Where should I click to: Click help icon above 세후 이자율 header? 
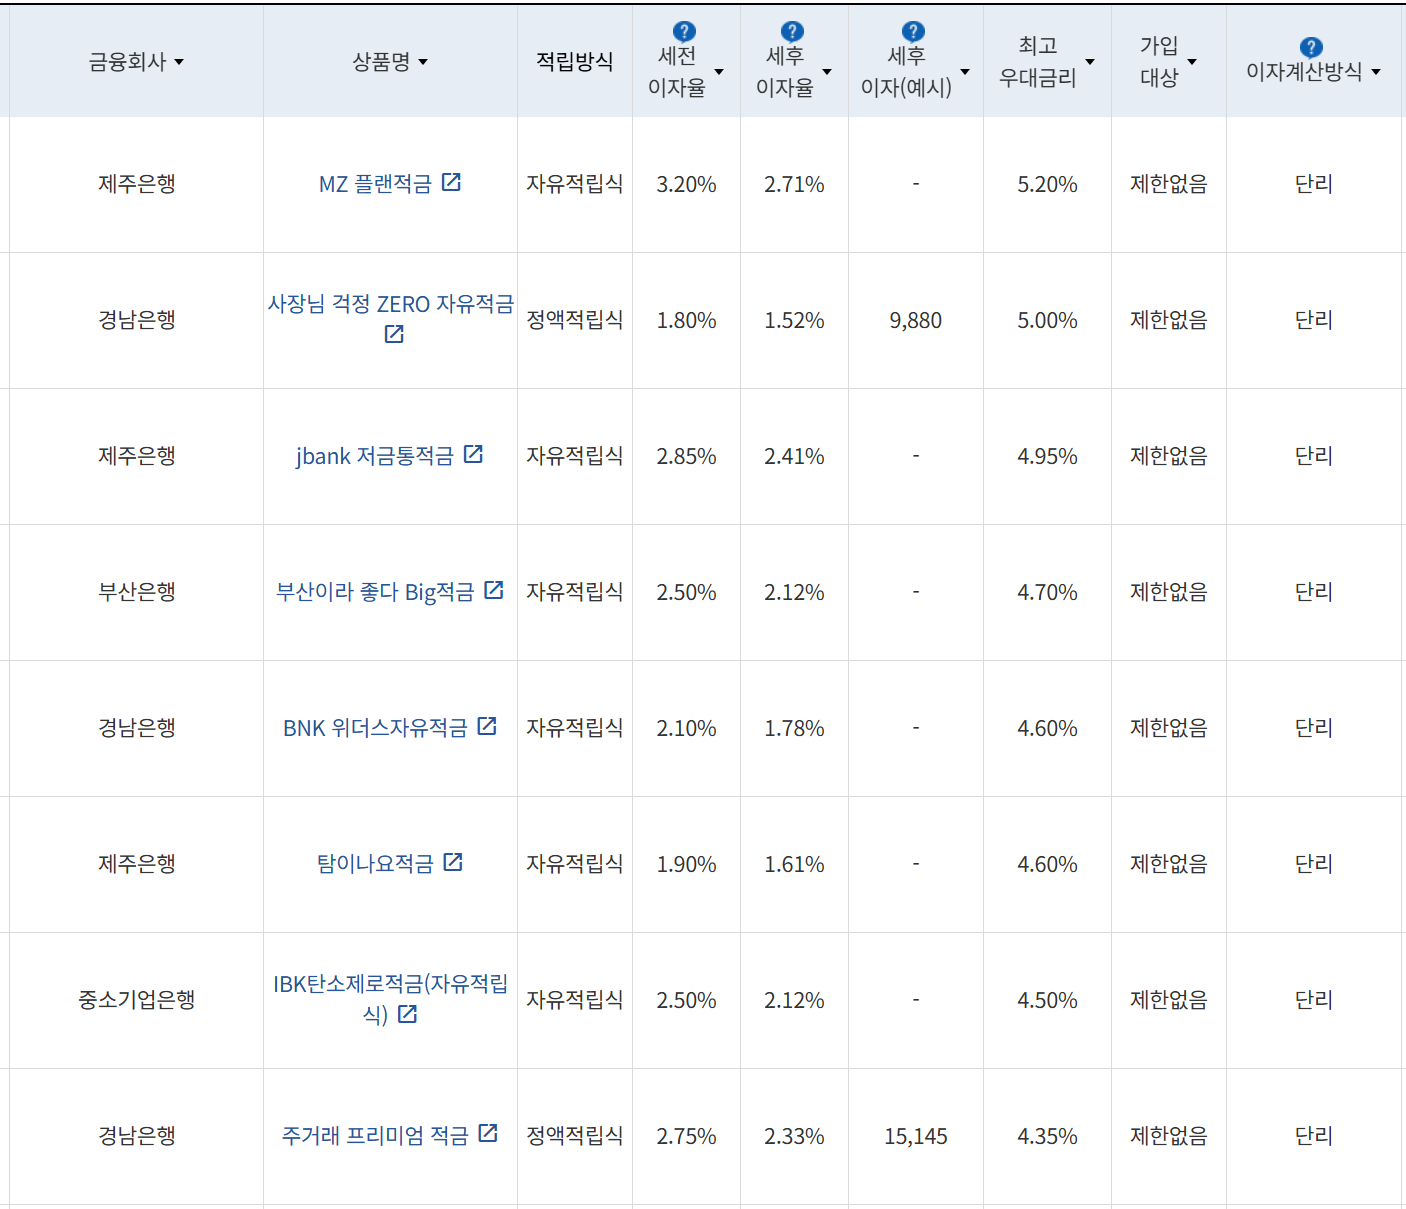[792, 32]
